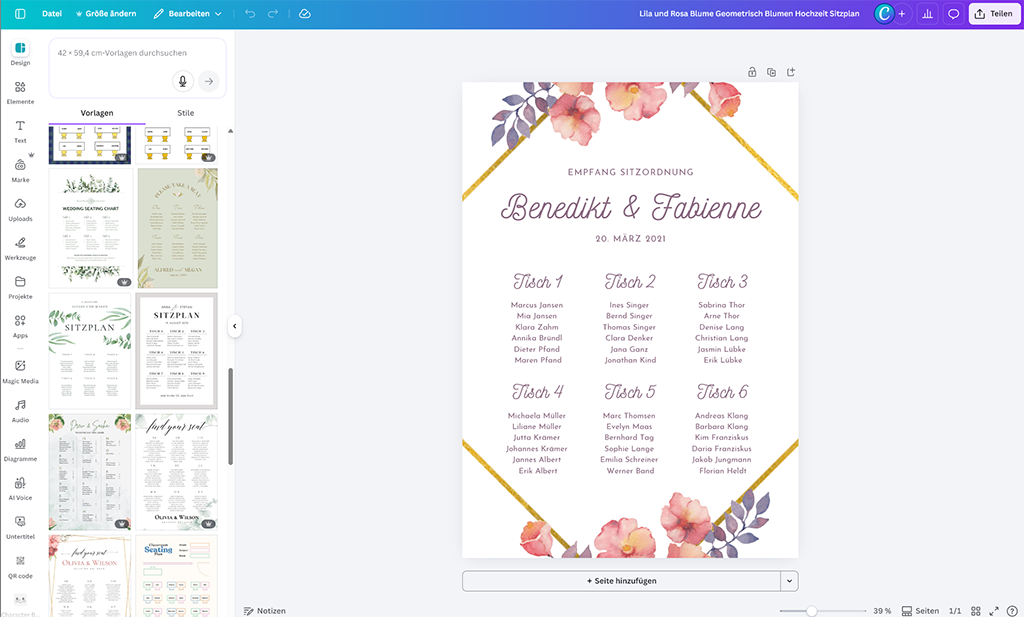This screenshot has width=1024, height=617.
Task: Open the Seiten pages view
Action: pos(920,610)
